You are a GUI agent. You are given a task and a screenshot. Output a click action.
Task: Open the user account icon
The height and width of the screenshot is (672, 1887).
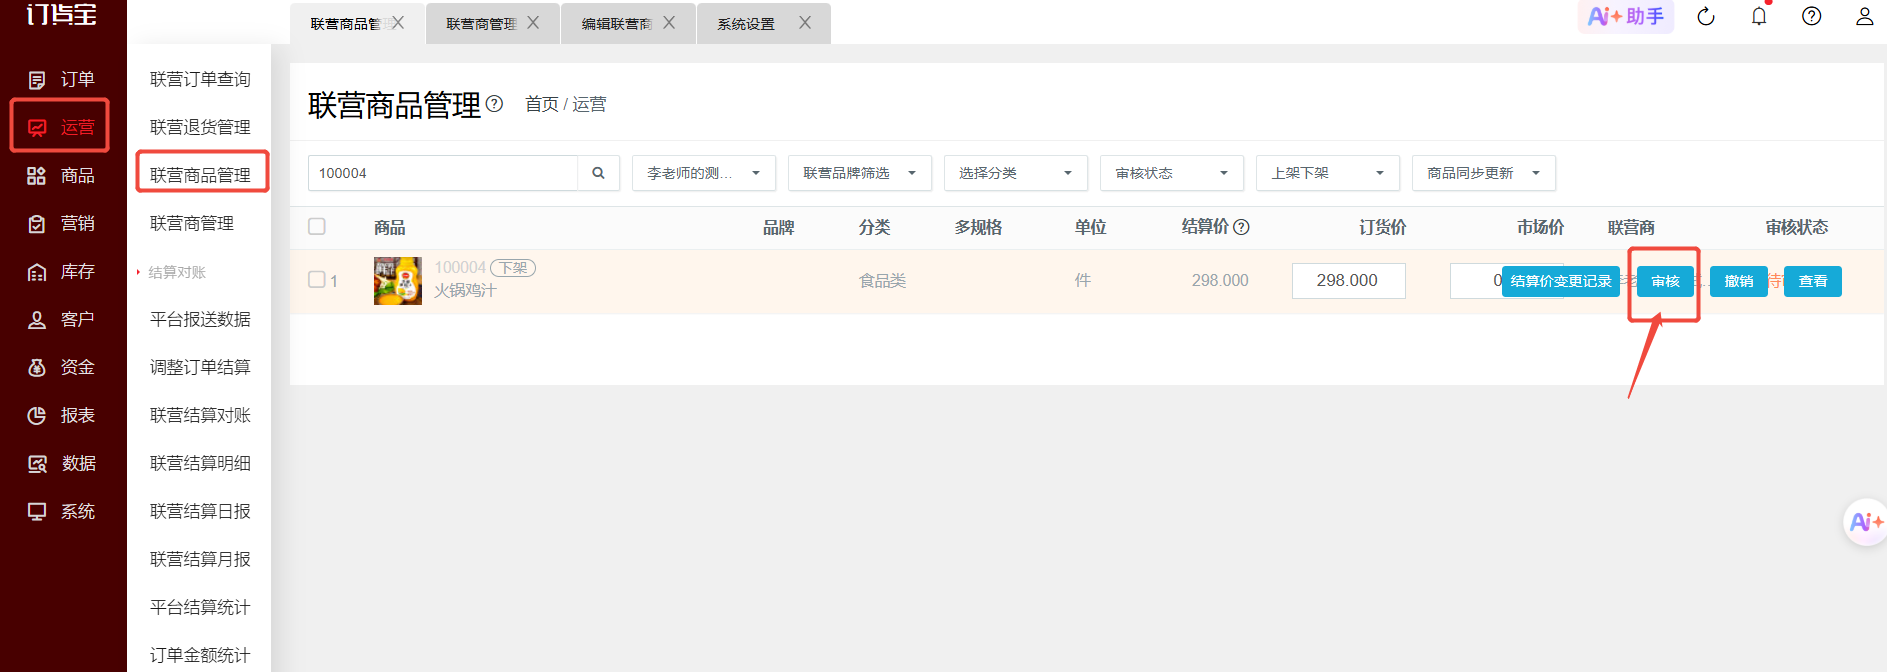1864,16
